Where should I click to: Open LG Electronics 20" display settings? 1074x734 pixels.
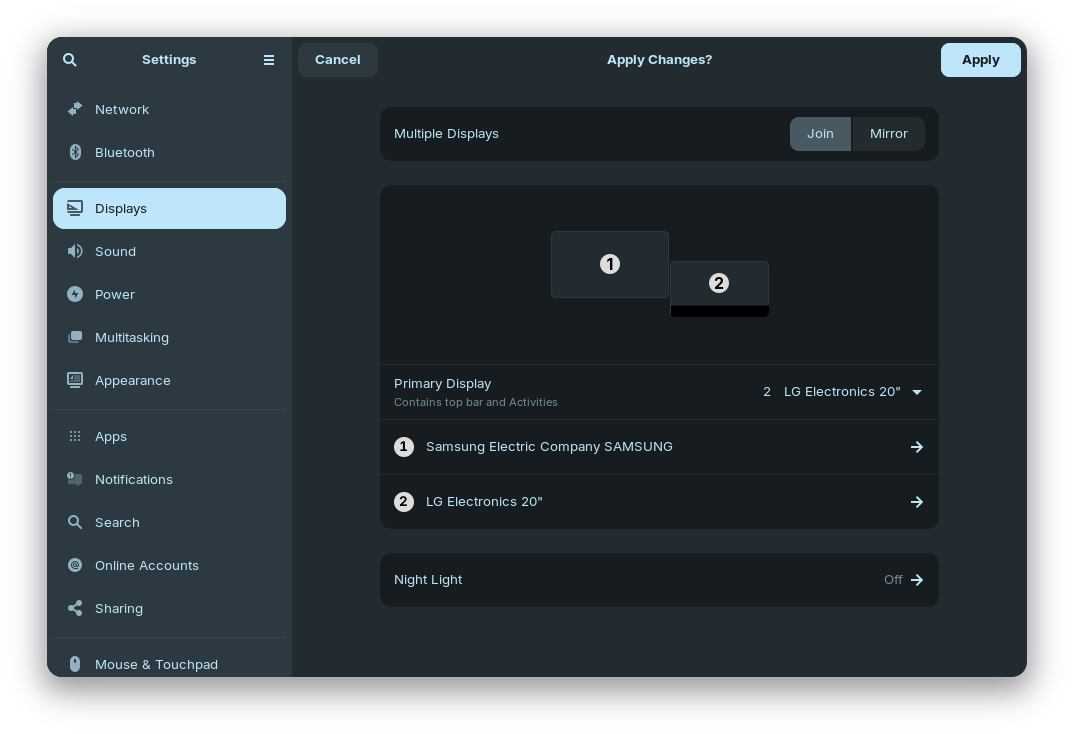pos(659,502)
